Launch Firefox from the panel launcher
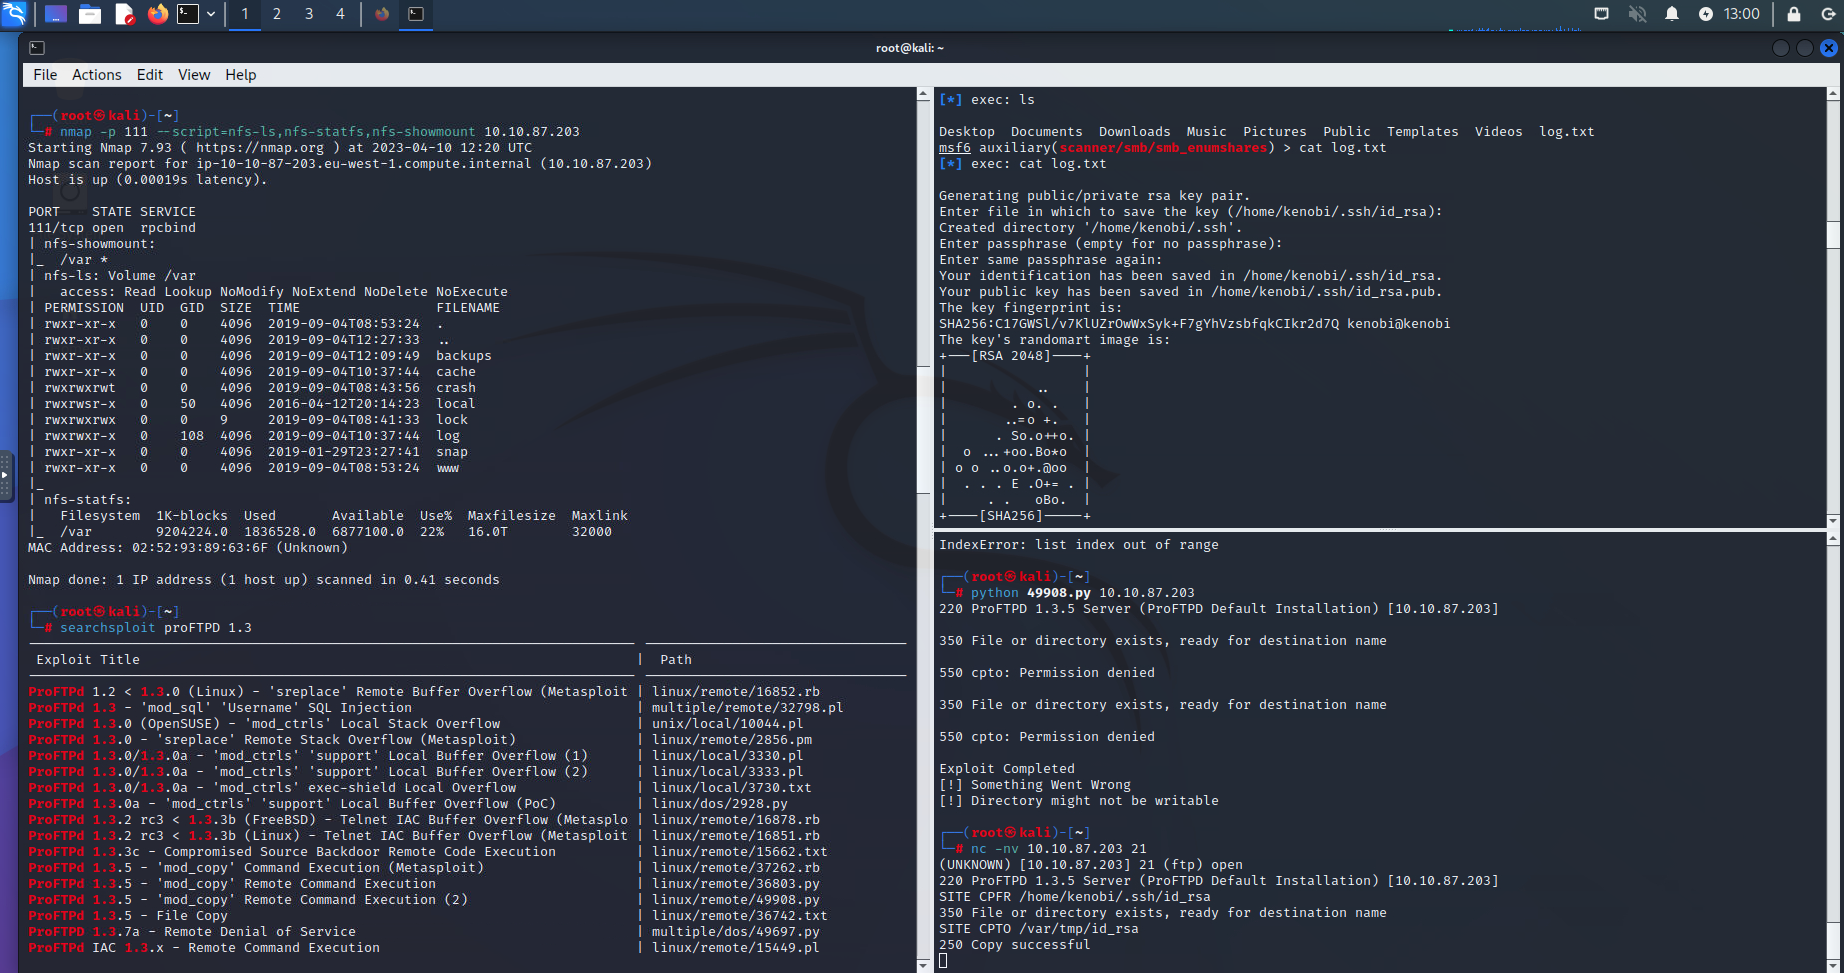This screenshot has height=973, width=1844. point(158,14)
